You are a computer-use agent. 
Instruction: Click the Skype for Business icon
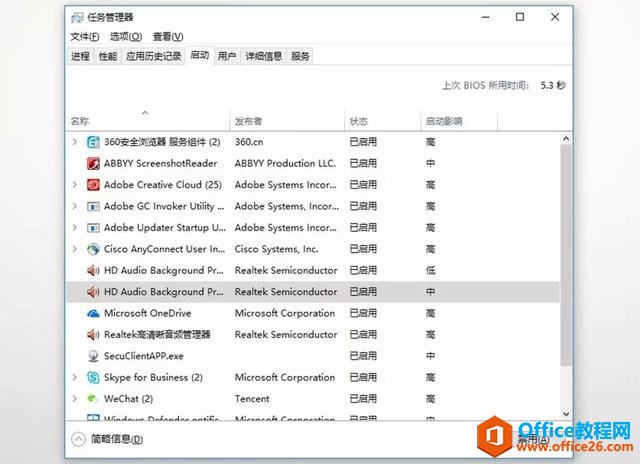click(93, 377)
